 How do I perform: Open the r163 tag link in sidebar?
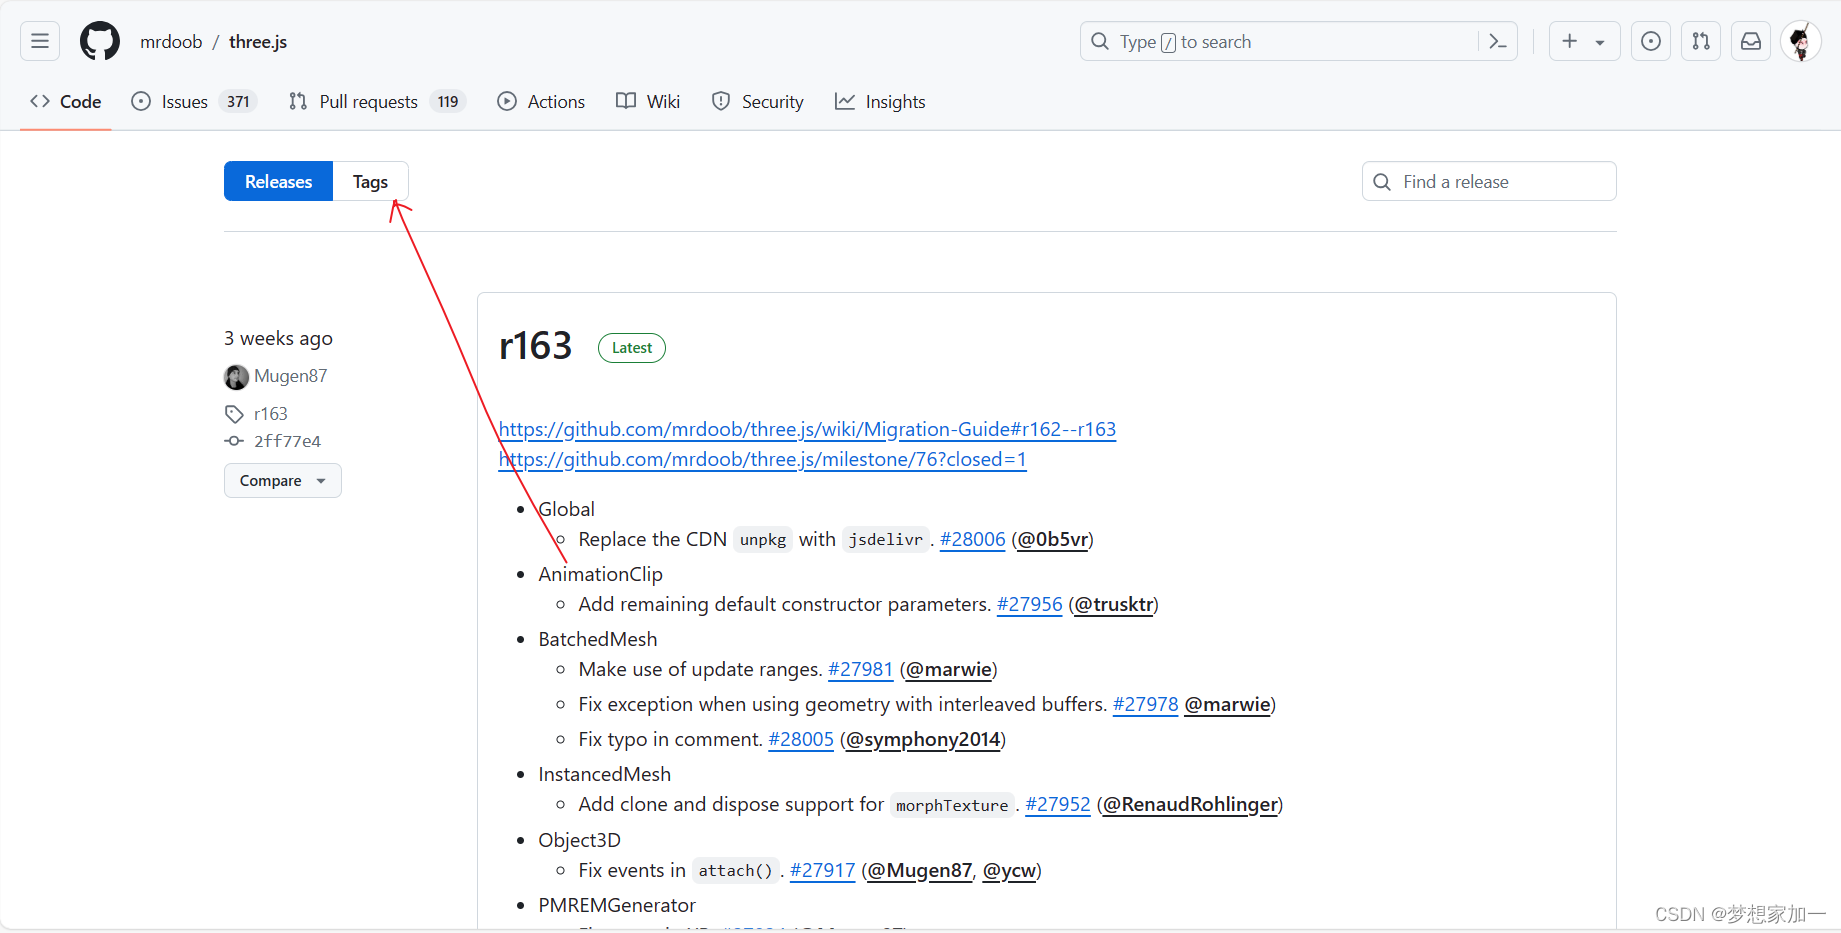pyautogui.click(x=271, y=413)
